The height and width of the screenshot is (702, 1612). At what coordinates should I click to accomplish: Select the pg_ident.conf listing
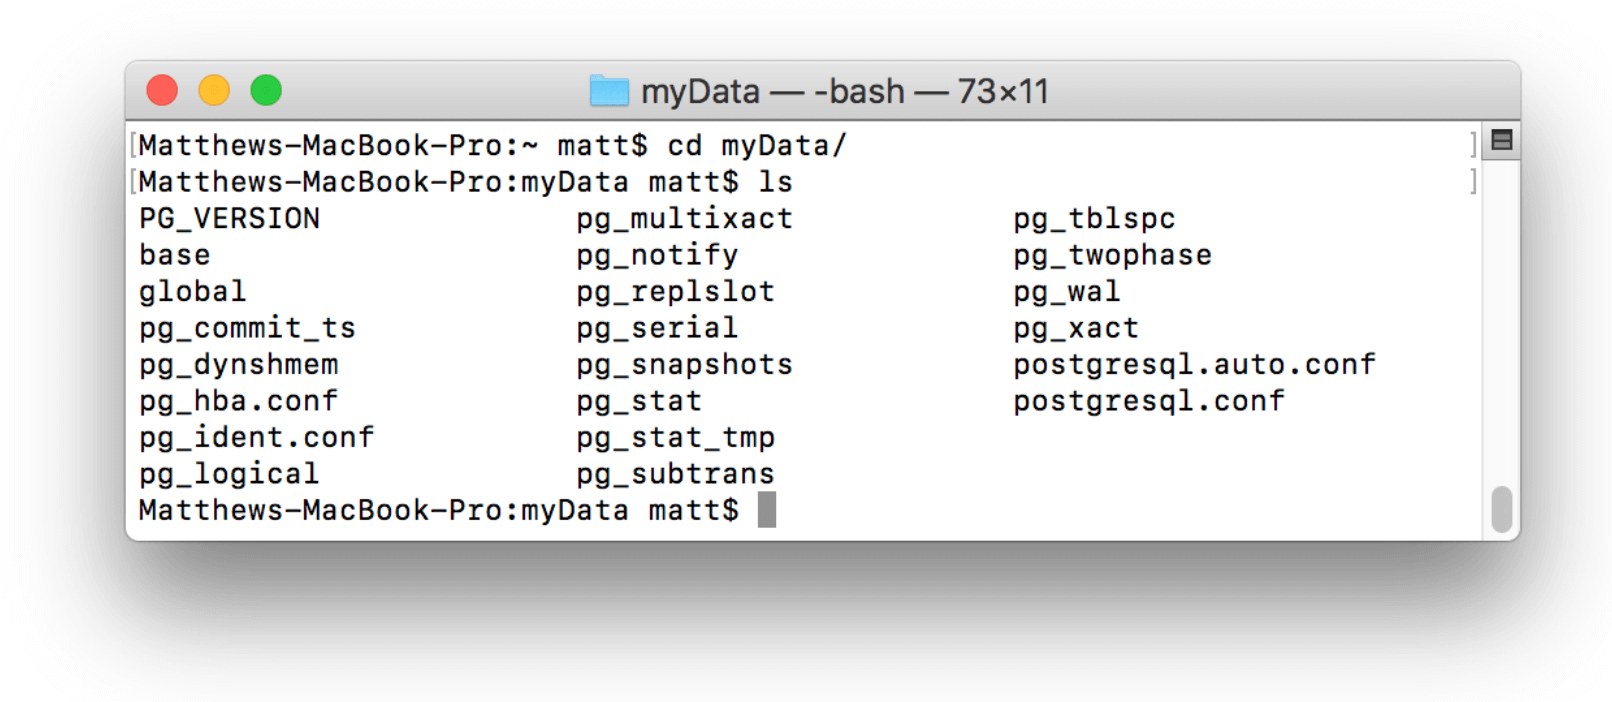(x=255, y=437)
